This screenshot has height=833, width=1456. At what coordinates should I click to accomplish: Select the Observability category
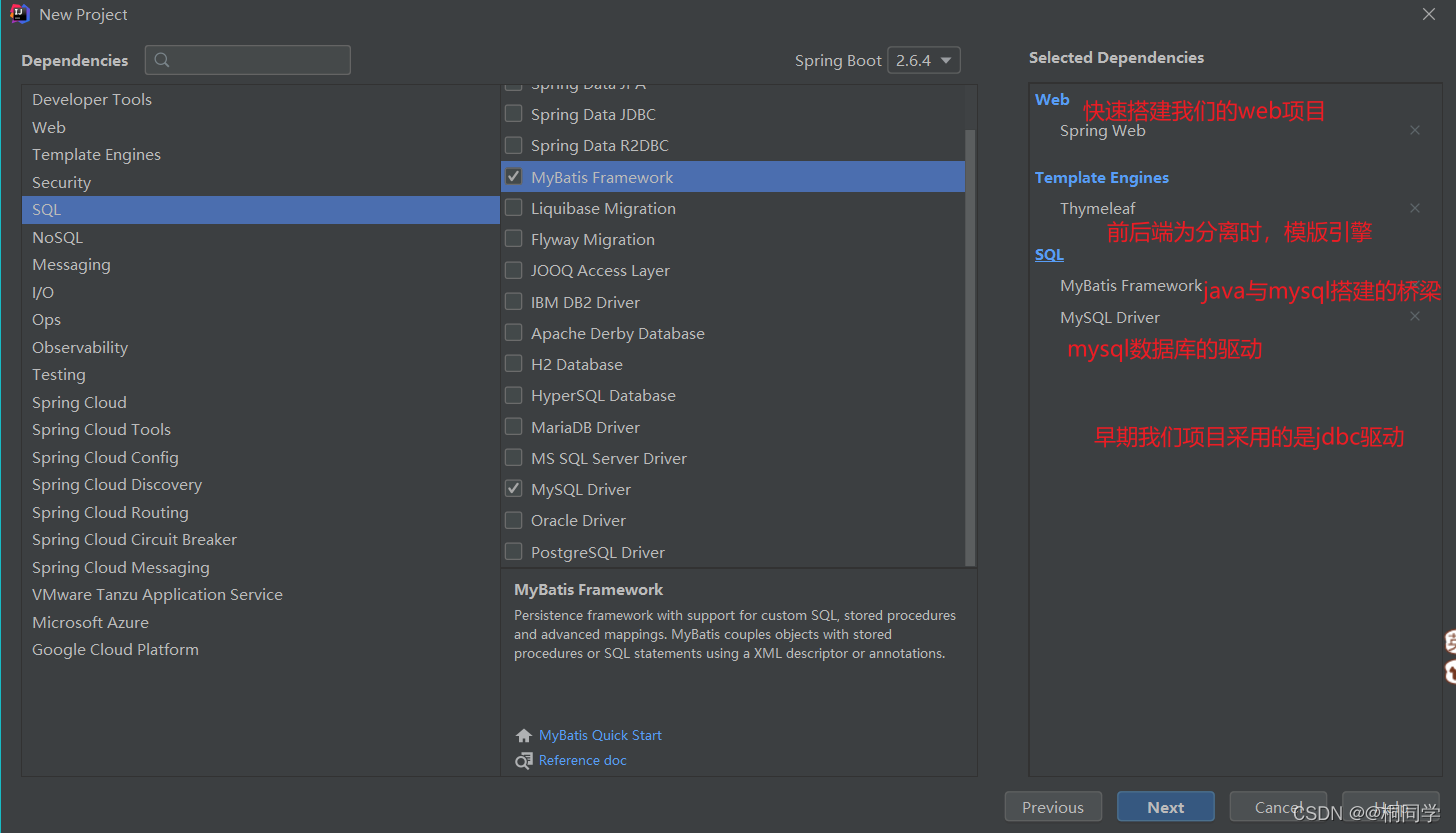point(260,347)
